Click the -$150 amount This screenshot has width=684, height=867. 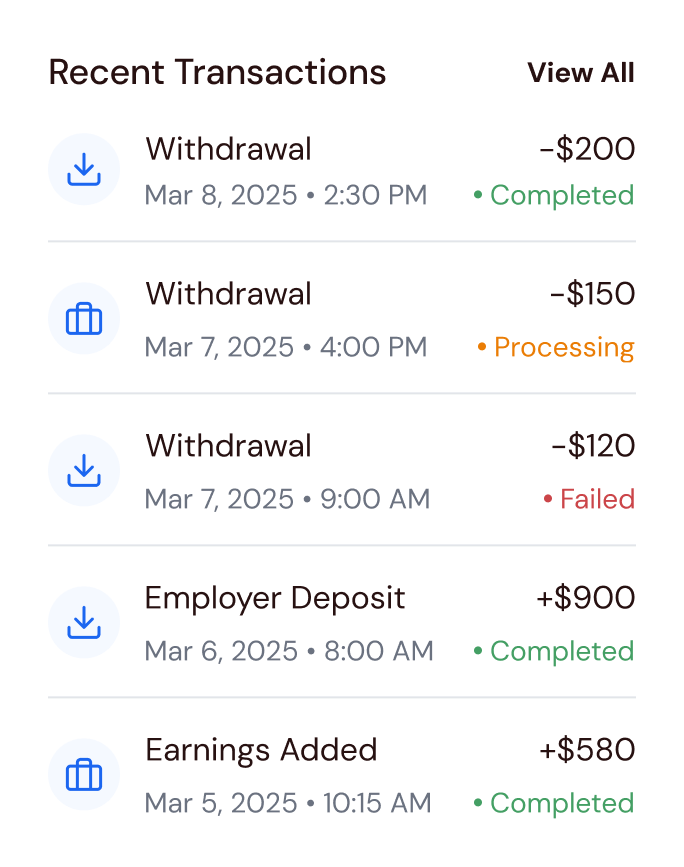point(592,294)
